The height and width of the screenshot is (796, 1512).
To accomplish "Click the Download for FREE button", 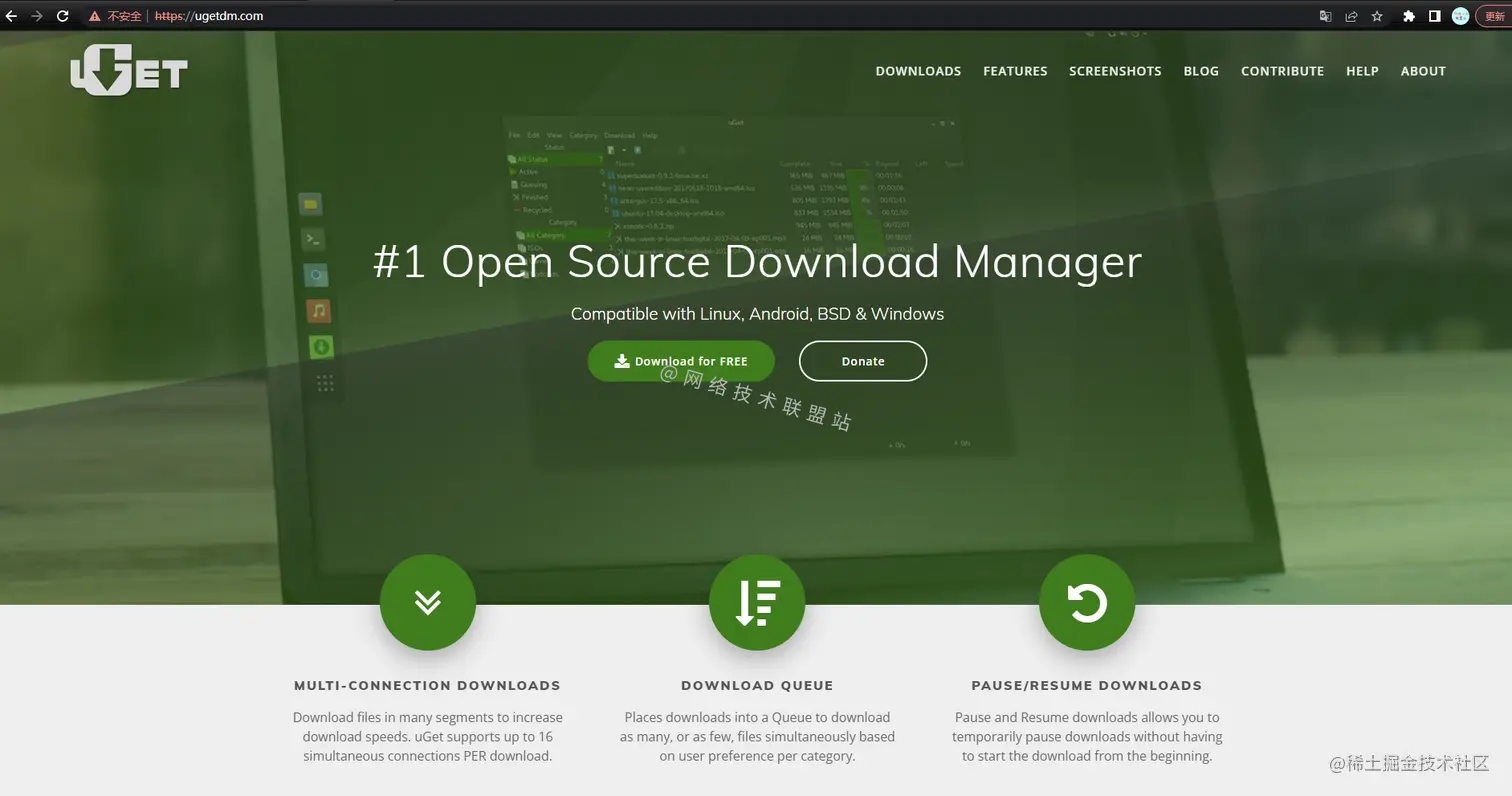I will tap(681, 361).
